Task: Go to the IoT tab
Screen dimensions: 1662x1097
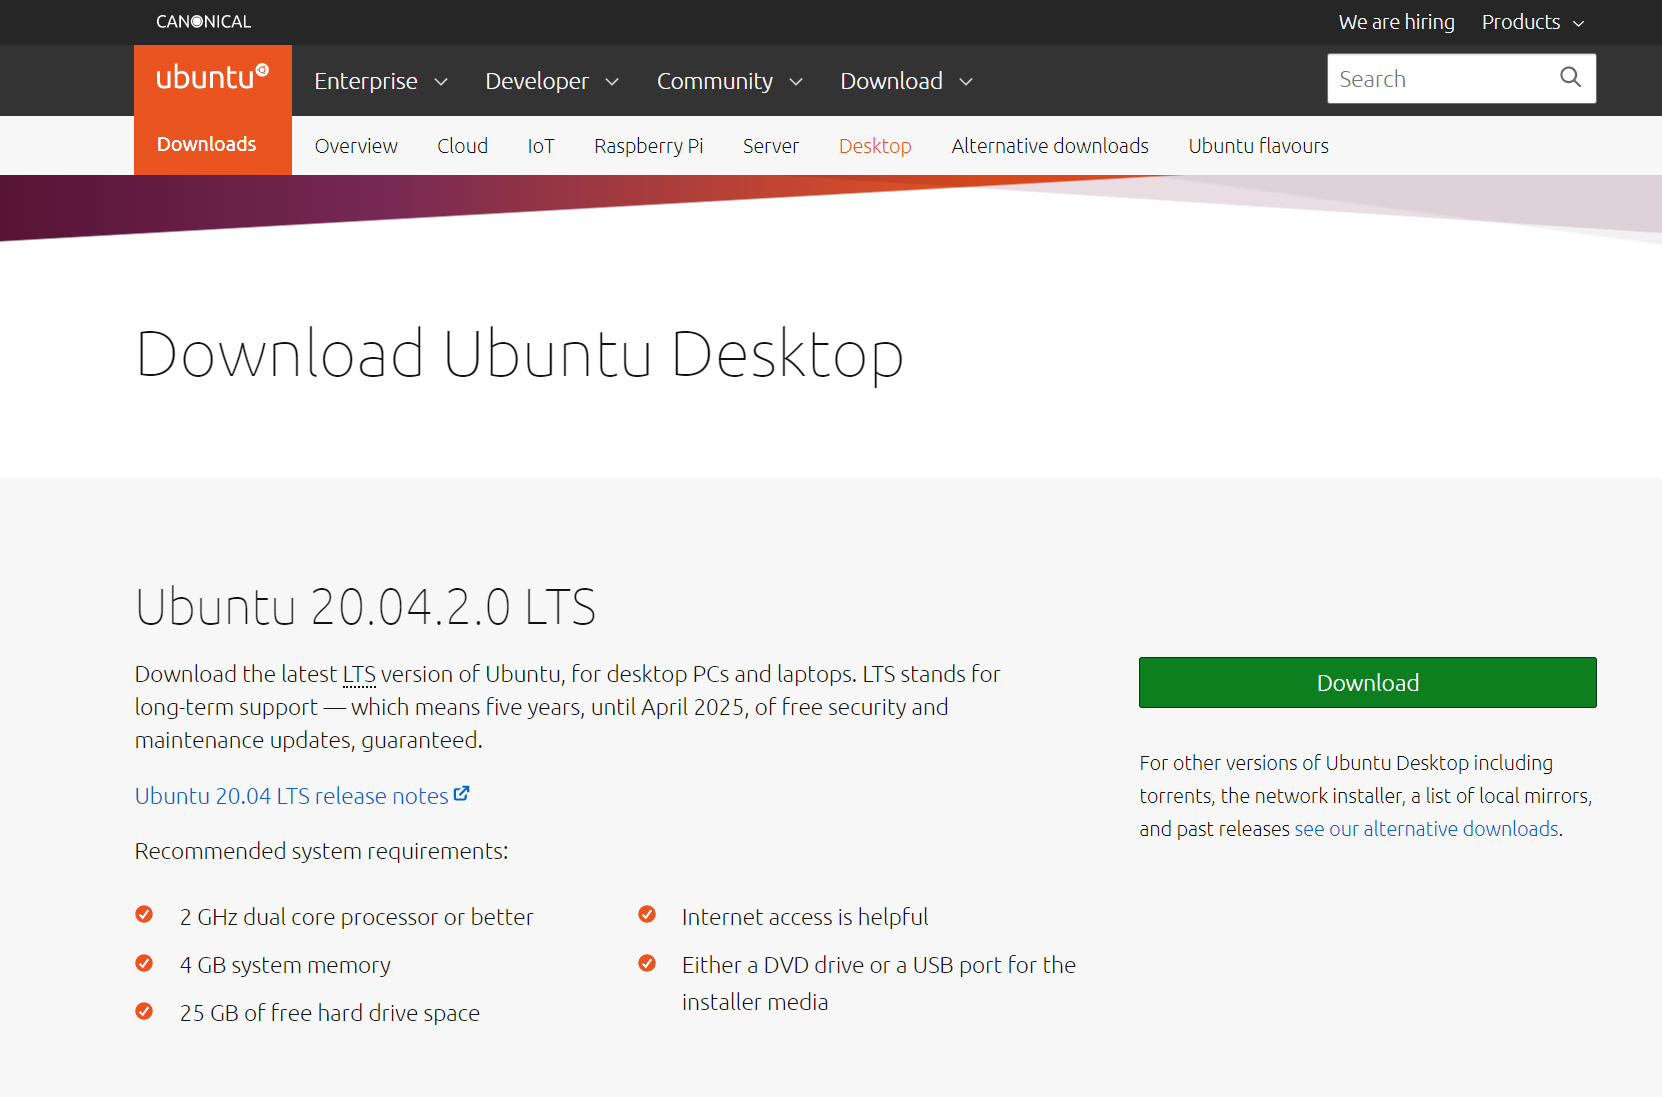Action: 541,146
